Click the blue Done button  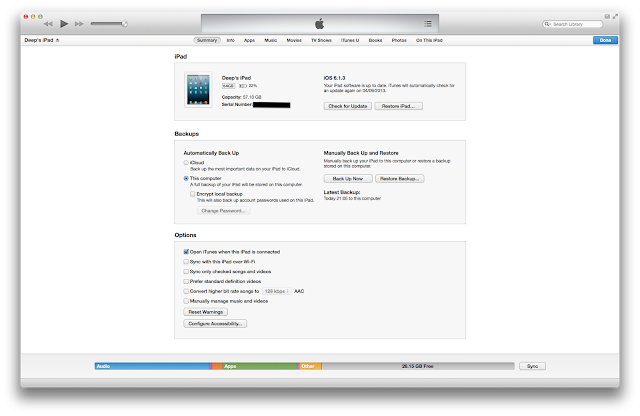(605, 40)
